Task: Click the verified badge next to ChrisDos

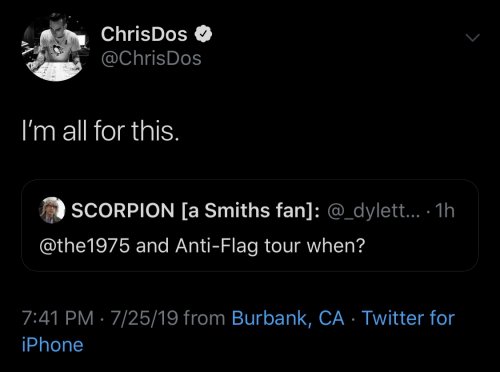Action: pos(203,34)
